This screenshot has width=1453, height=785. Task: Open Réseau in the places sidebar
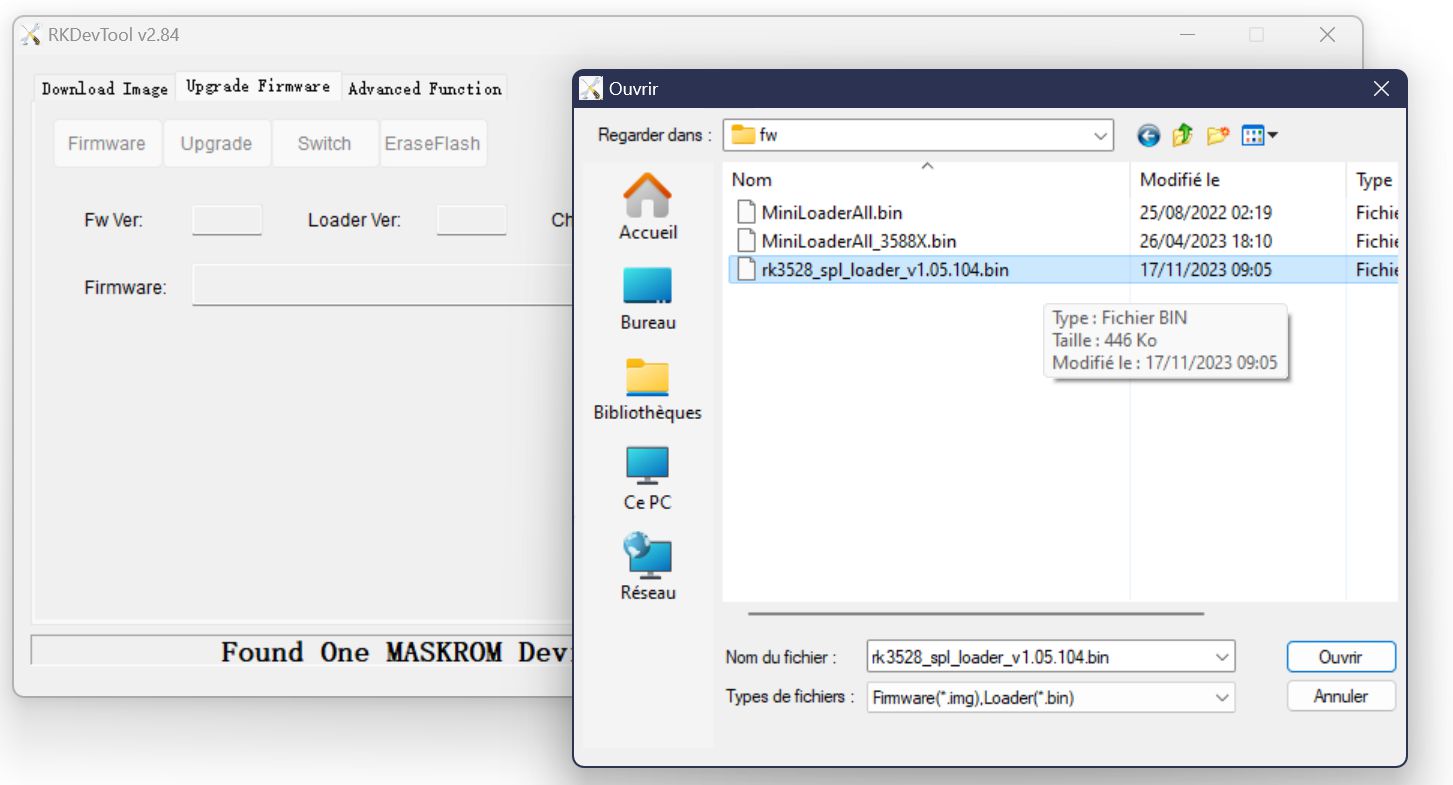pyautogui.click(x=648, y=567)
